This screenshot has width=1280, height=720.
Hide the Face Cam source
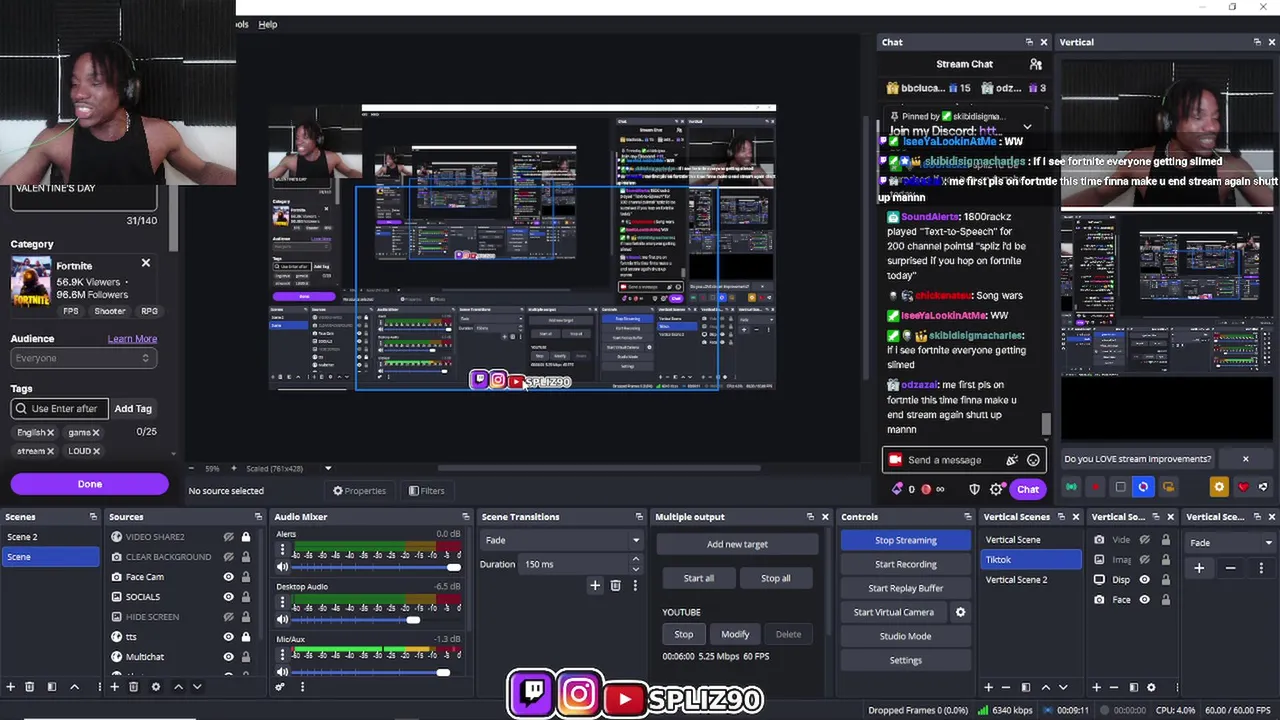point(228,577)
